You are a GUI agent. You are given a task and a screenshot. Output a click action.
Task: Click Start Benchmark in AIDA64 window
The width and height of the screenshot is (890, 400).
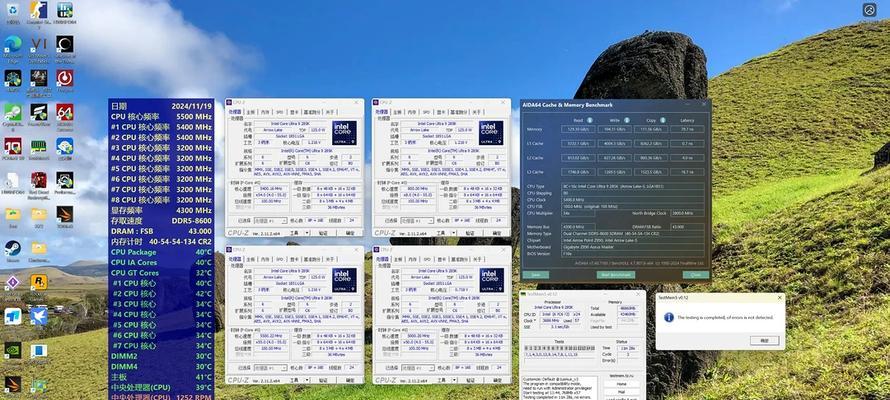616,275
